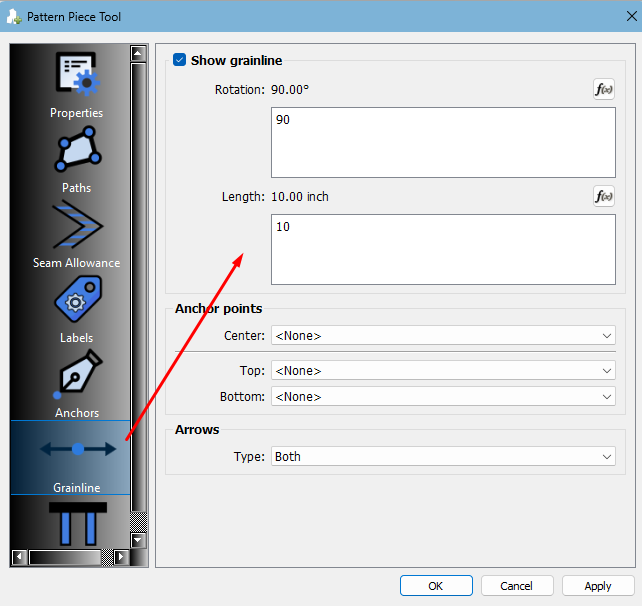Click inside the Length formula text box
This screenshot has width=642, height=606.
point(442,249)
